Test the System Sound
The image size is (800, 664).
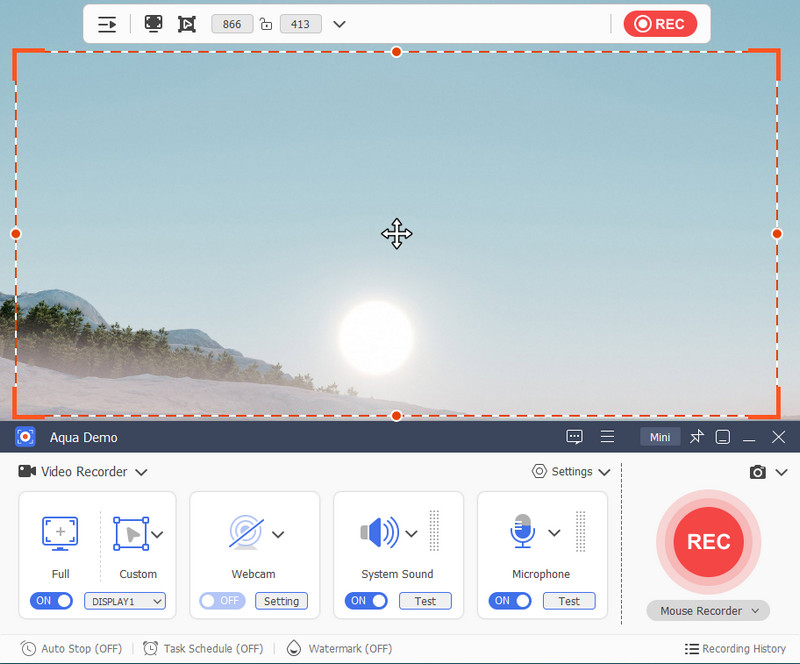[x=426, y=601]
